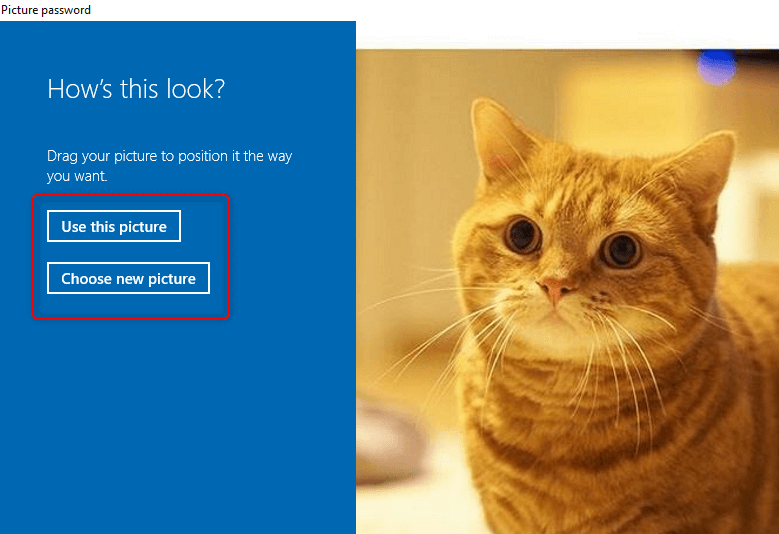Click the "Use this picture" button

point(114,227)
